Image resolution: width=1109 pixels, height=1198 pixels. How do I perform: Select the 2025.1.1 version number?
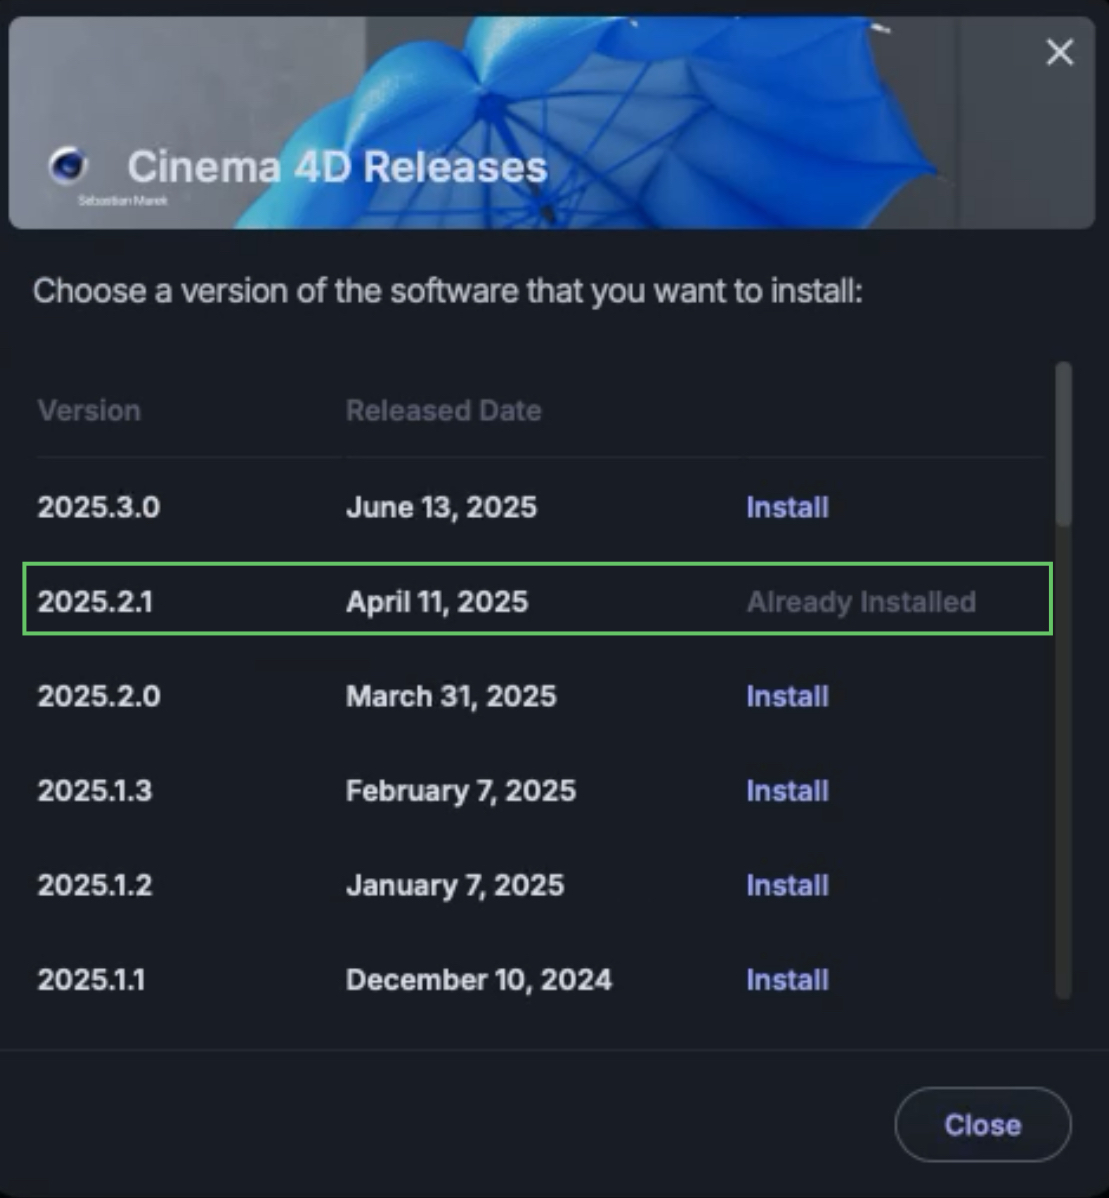pyautogui.click(x=91, y=979)
